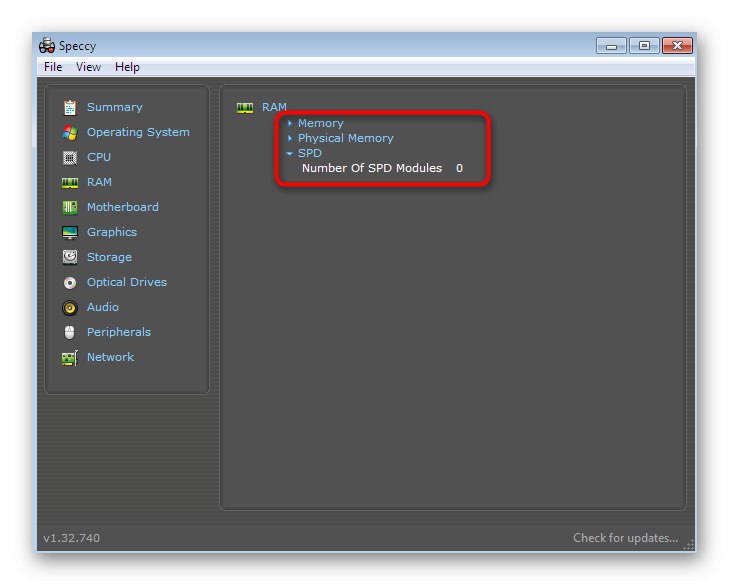This screenshot has height=585, width=729.
Task: Select the RAM section label in sidebar
Action: click(99, 182)
